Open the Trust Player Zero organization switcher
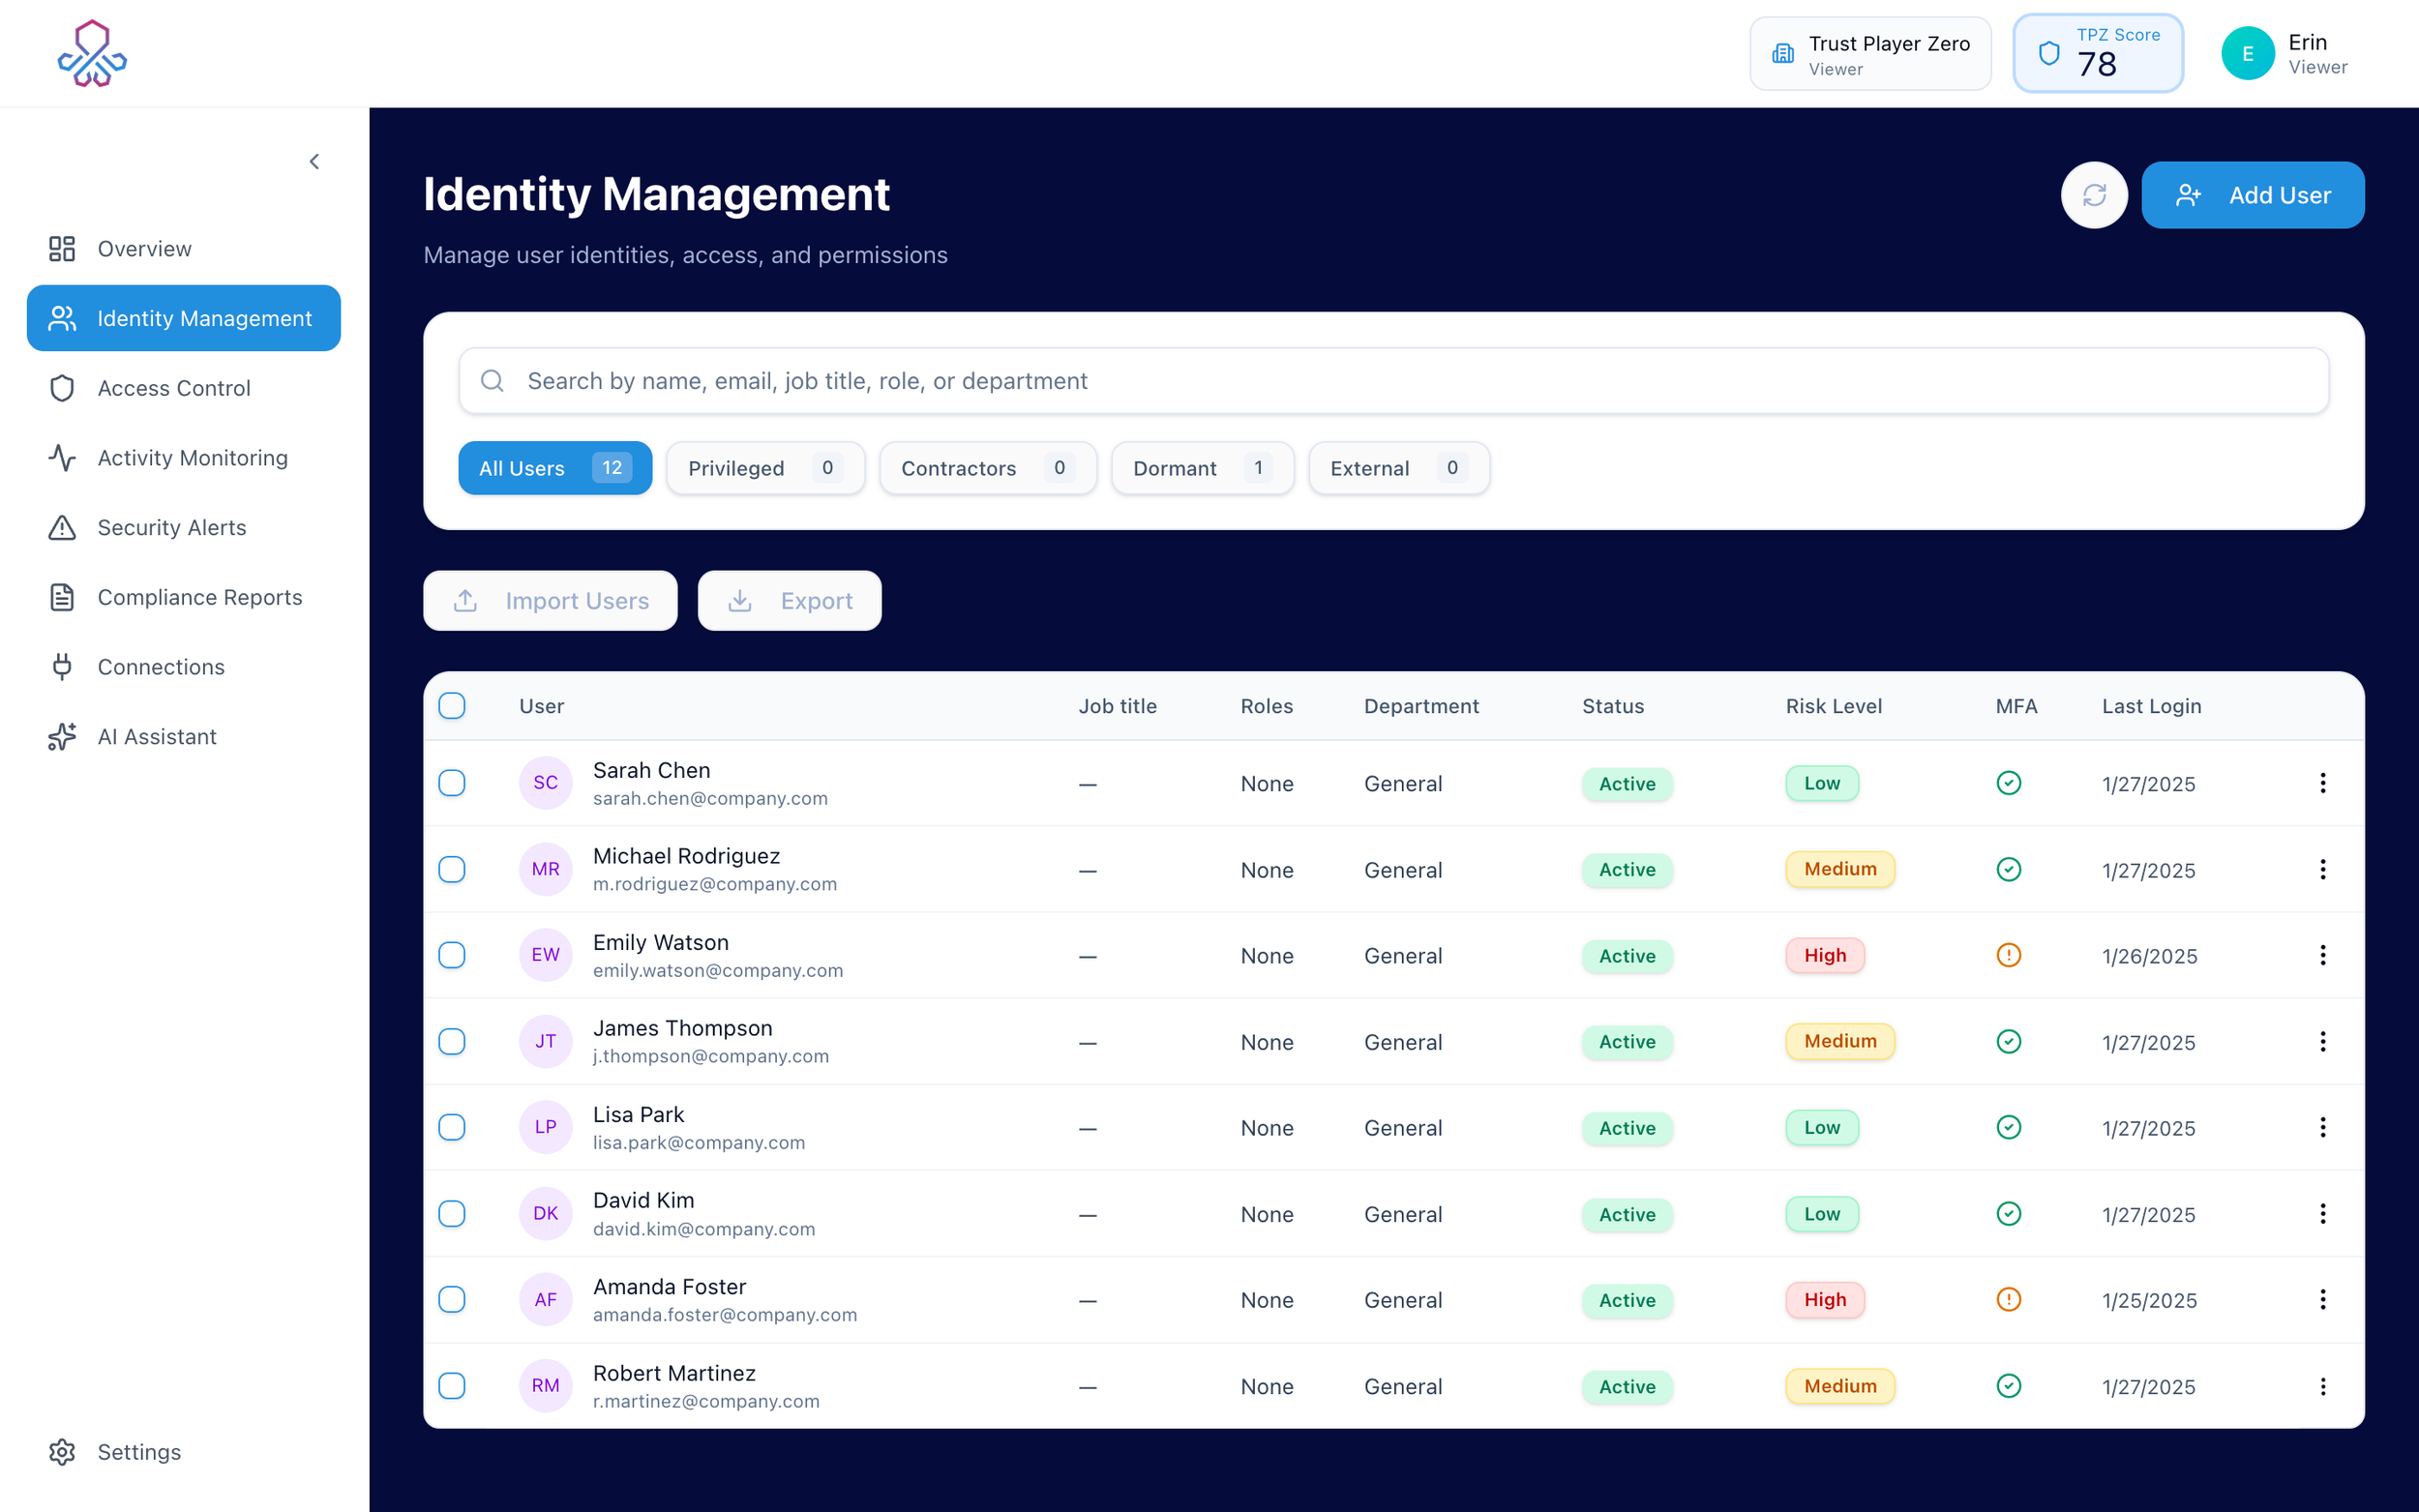The height and width of the screenshot is (1512, 2419). [1870, 53]
